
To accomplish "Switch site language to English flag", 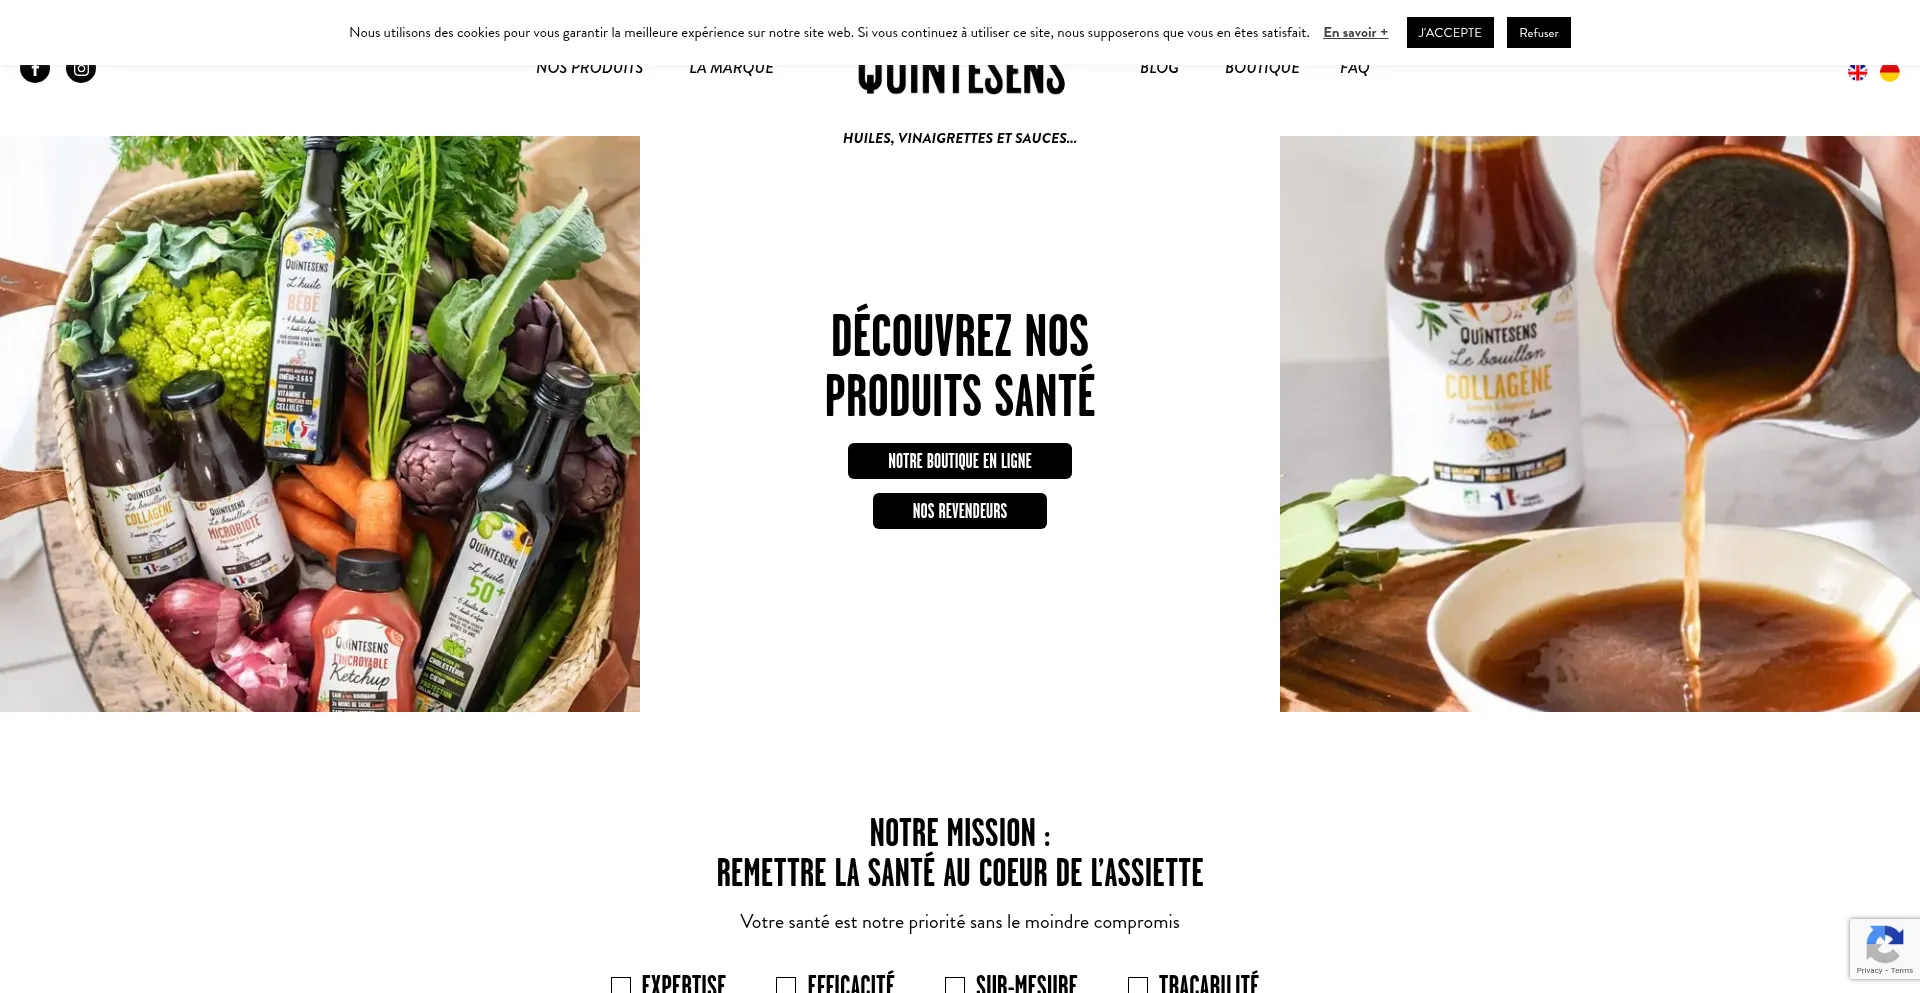I will click(1857, 72).
